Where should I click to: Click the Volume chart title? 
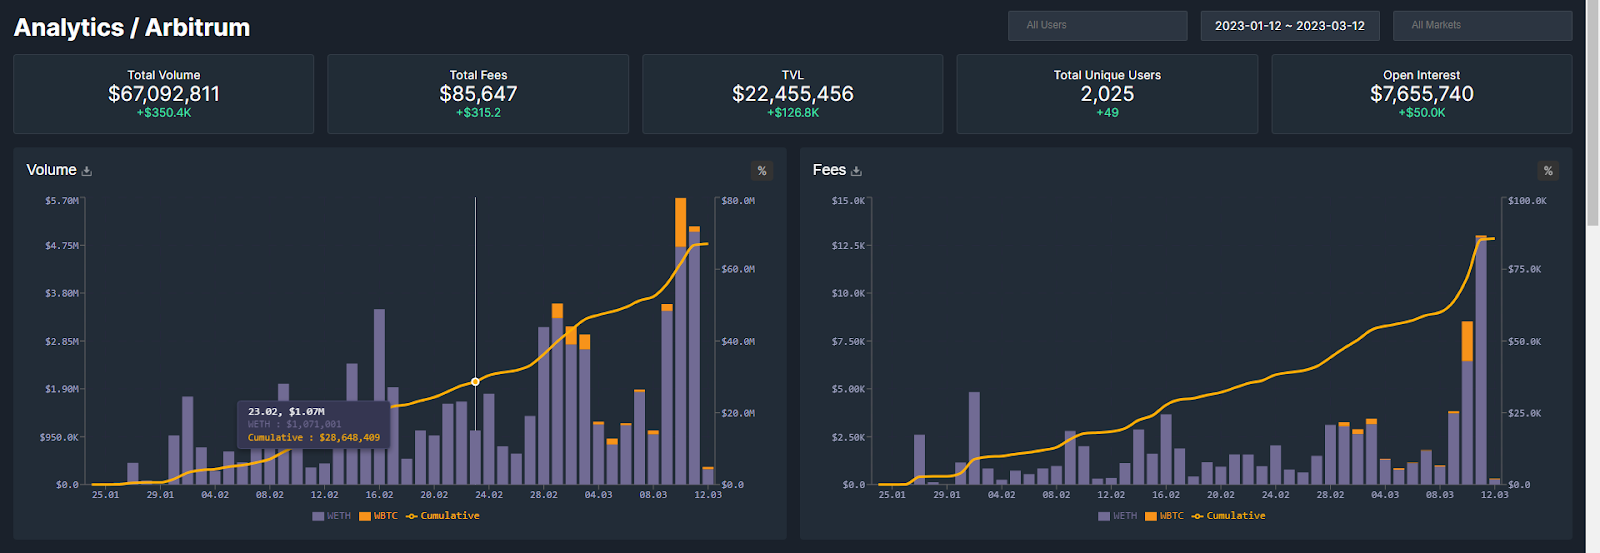[x=51, y=170]
